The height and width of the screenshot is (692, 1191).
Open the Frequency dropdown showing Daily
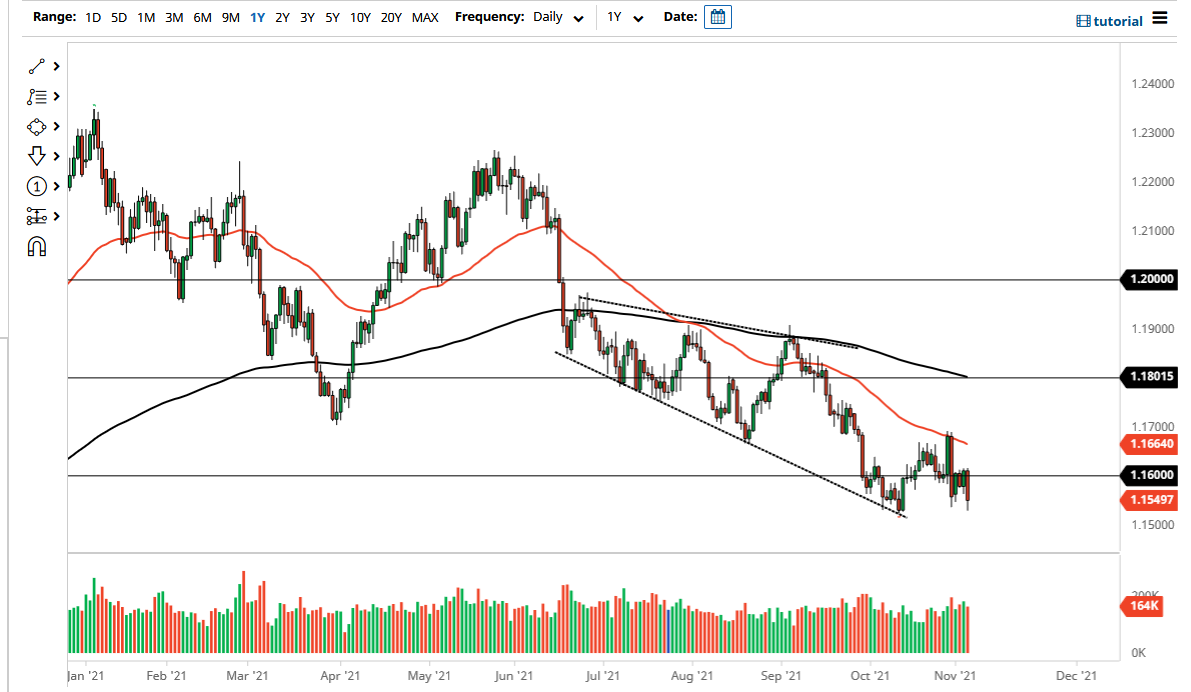(x=556, y=17)
